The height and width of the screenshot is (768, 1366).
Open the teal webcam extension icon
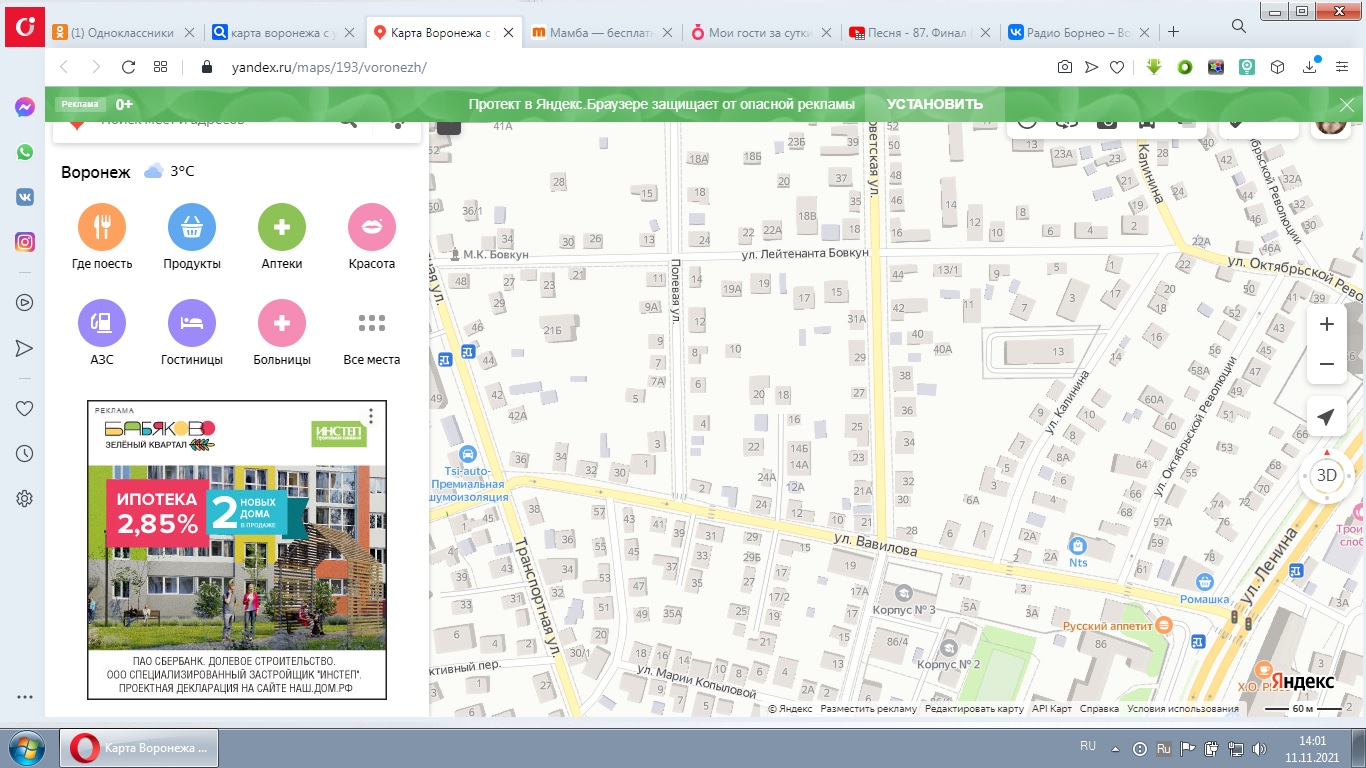pos(1246,67)
